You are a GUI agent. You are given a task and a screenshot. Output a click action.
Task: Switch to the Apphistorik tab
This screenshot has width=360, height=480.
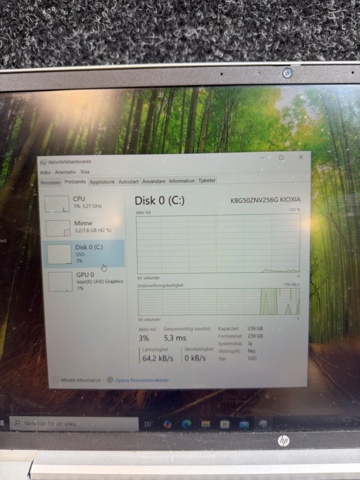[x=102, y=182]
